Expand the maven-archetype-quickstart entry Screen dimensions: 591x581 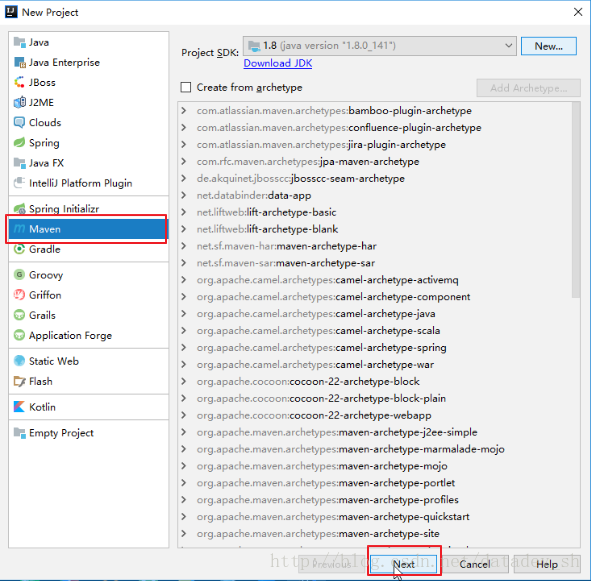pyautogui.click(x=184, y=517)
